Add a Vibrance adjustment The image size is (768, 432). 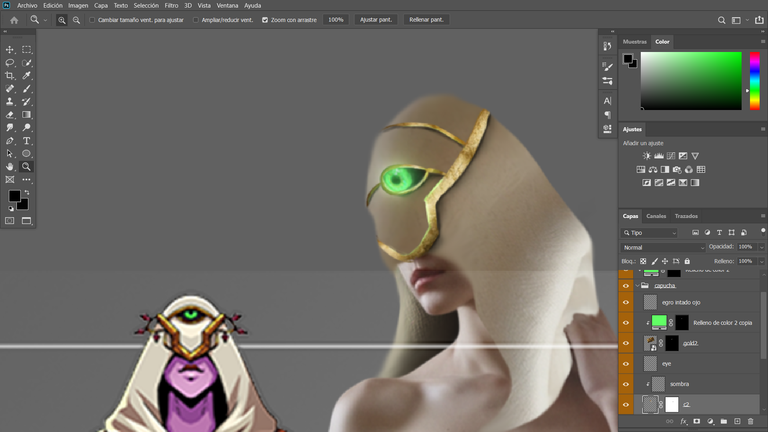click(695, 156)
